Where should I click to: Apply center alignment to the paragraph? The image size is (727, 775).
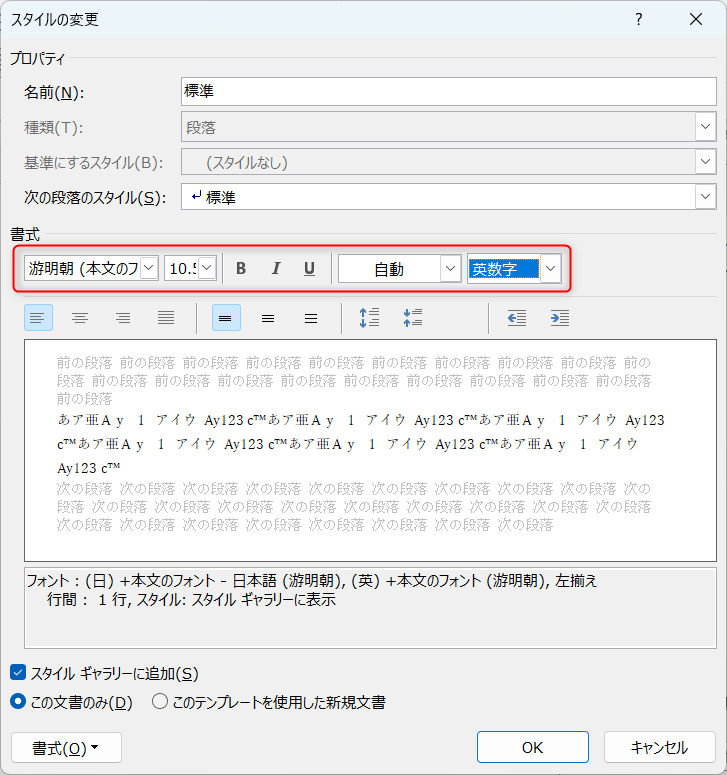click(80, 318)
